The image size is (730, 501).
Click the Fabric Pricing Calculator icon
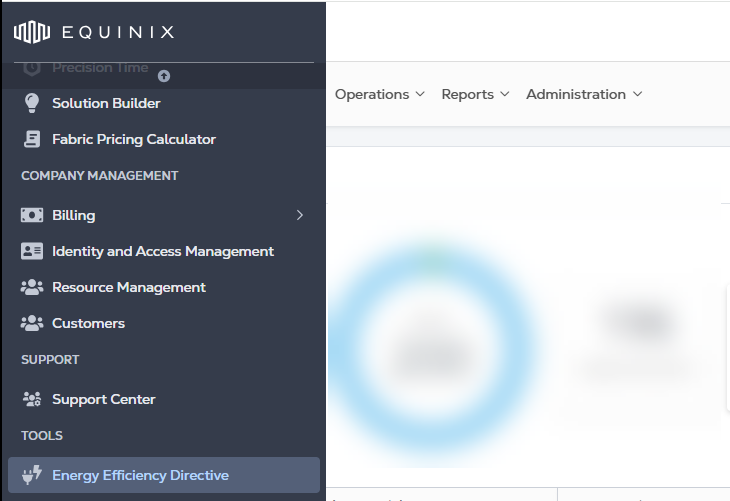tap(32, 139)
